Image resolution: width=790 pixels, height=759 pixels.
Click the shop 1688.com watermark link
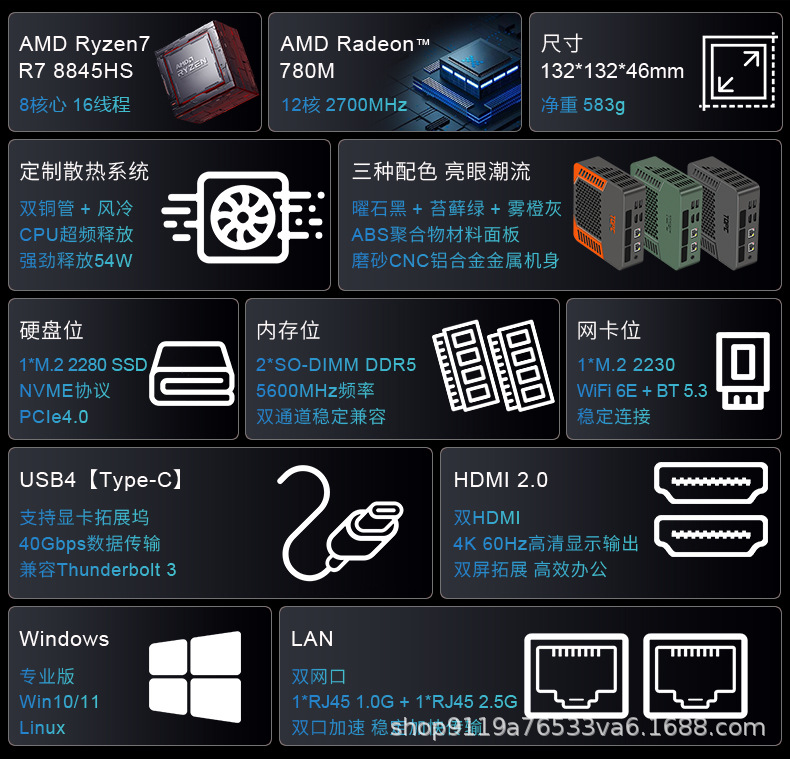(578, 728)
